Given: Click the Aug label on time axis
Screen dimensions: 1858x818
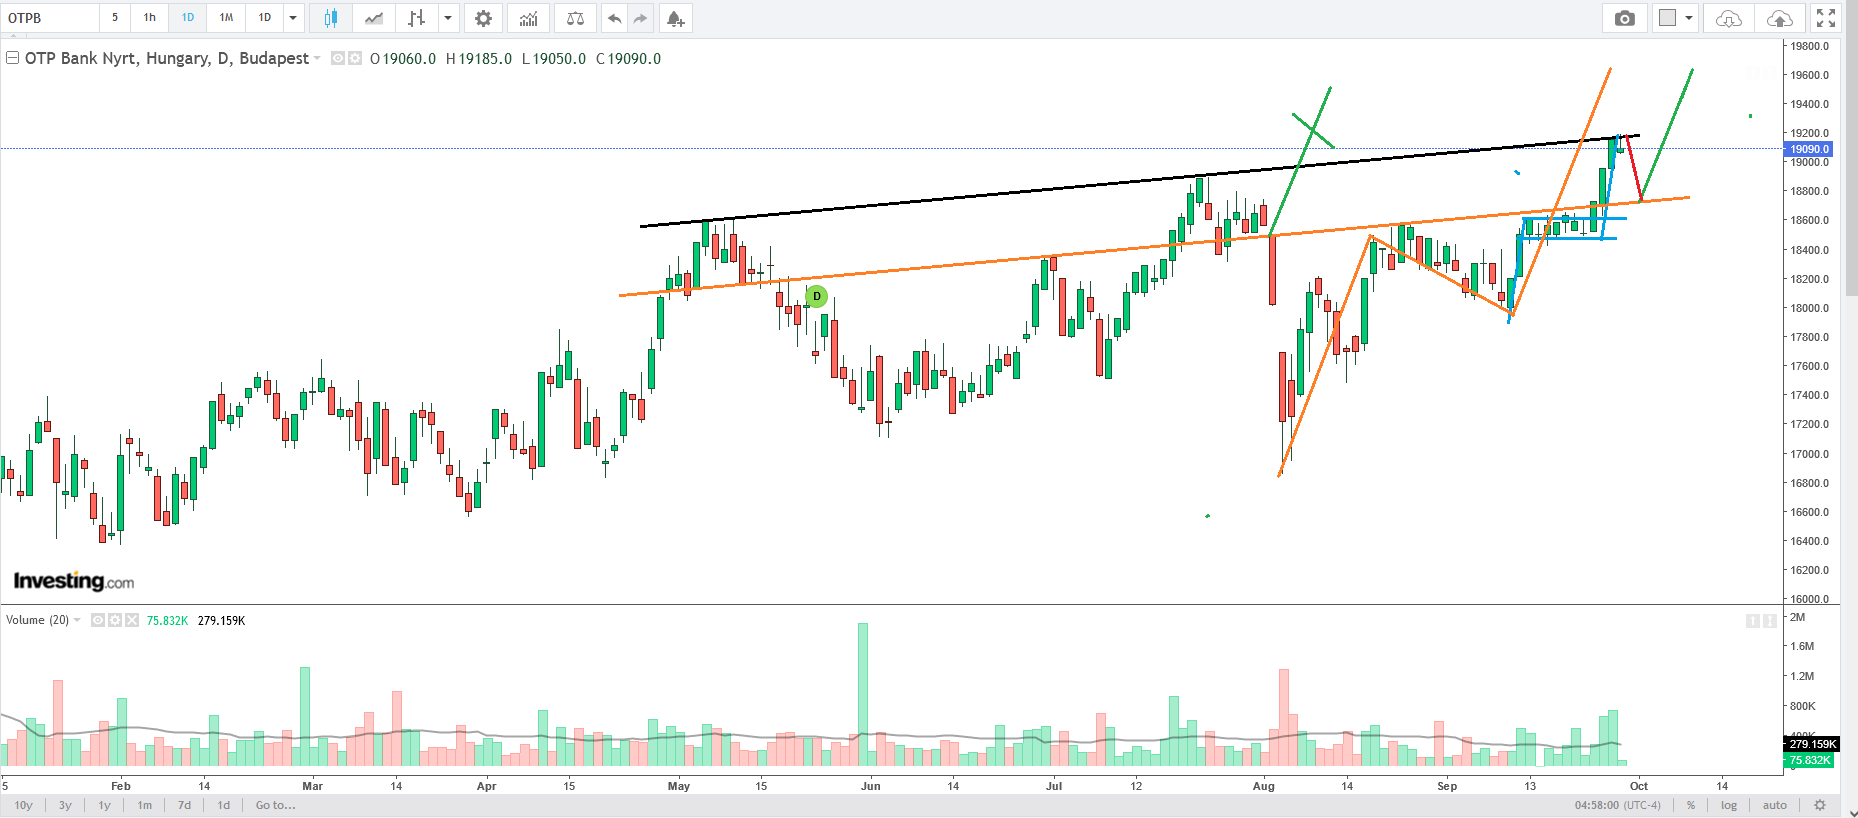Looking at the screenshot, I should pos(1264,786).
